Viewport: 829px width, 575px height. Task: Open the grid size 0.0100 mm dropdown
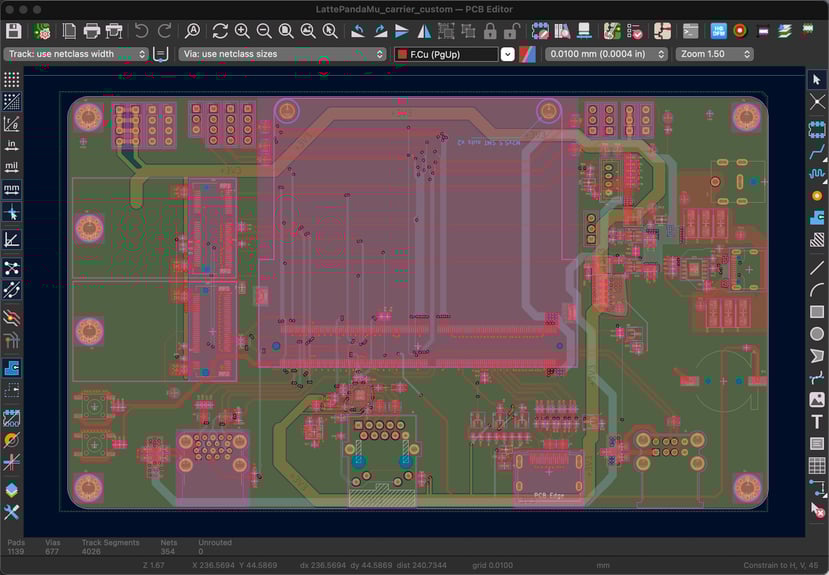605,54
